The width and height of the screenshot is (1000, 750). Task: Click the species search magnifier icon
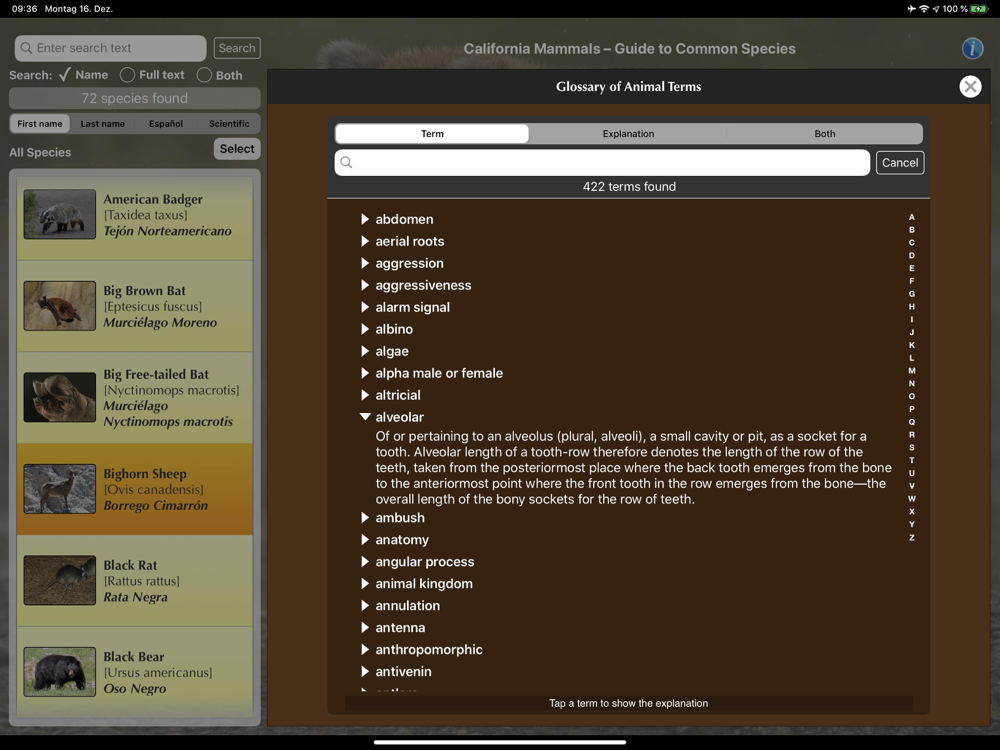[26, 48]
